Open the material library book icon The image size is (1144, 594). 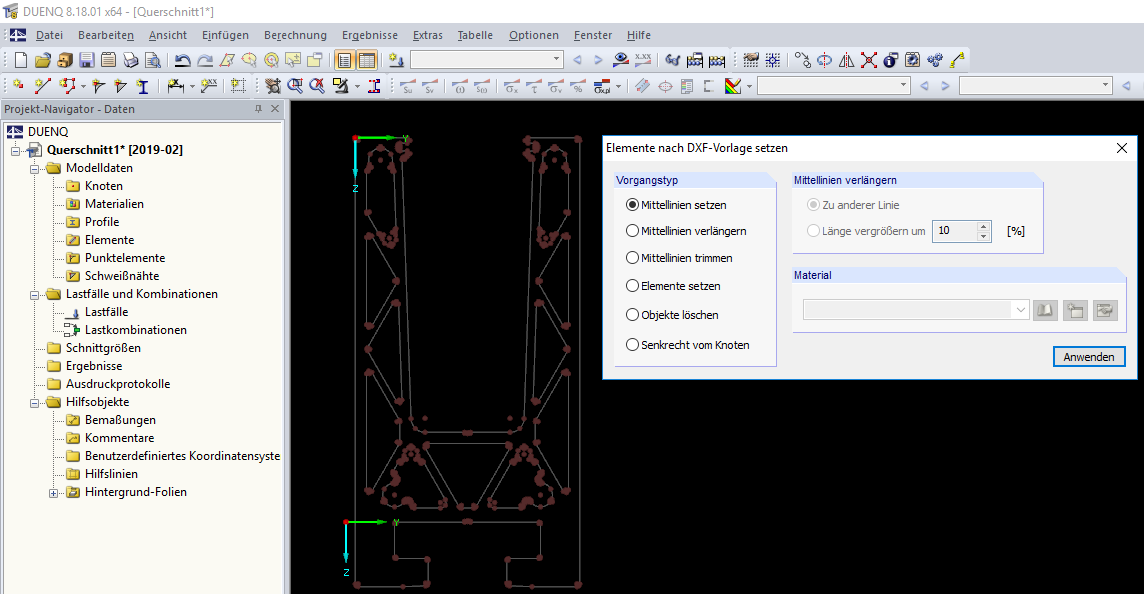click(x=1045, y=310)
